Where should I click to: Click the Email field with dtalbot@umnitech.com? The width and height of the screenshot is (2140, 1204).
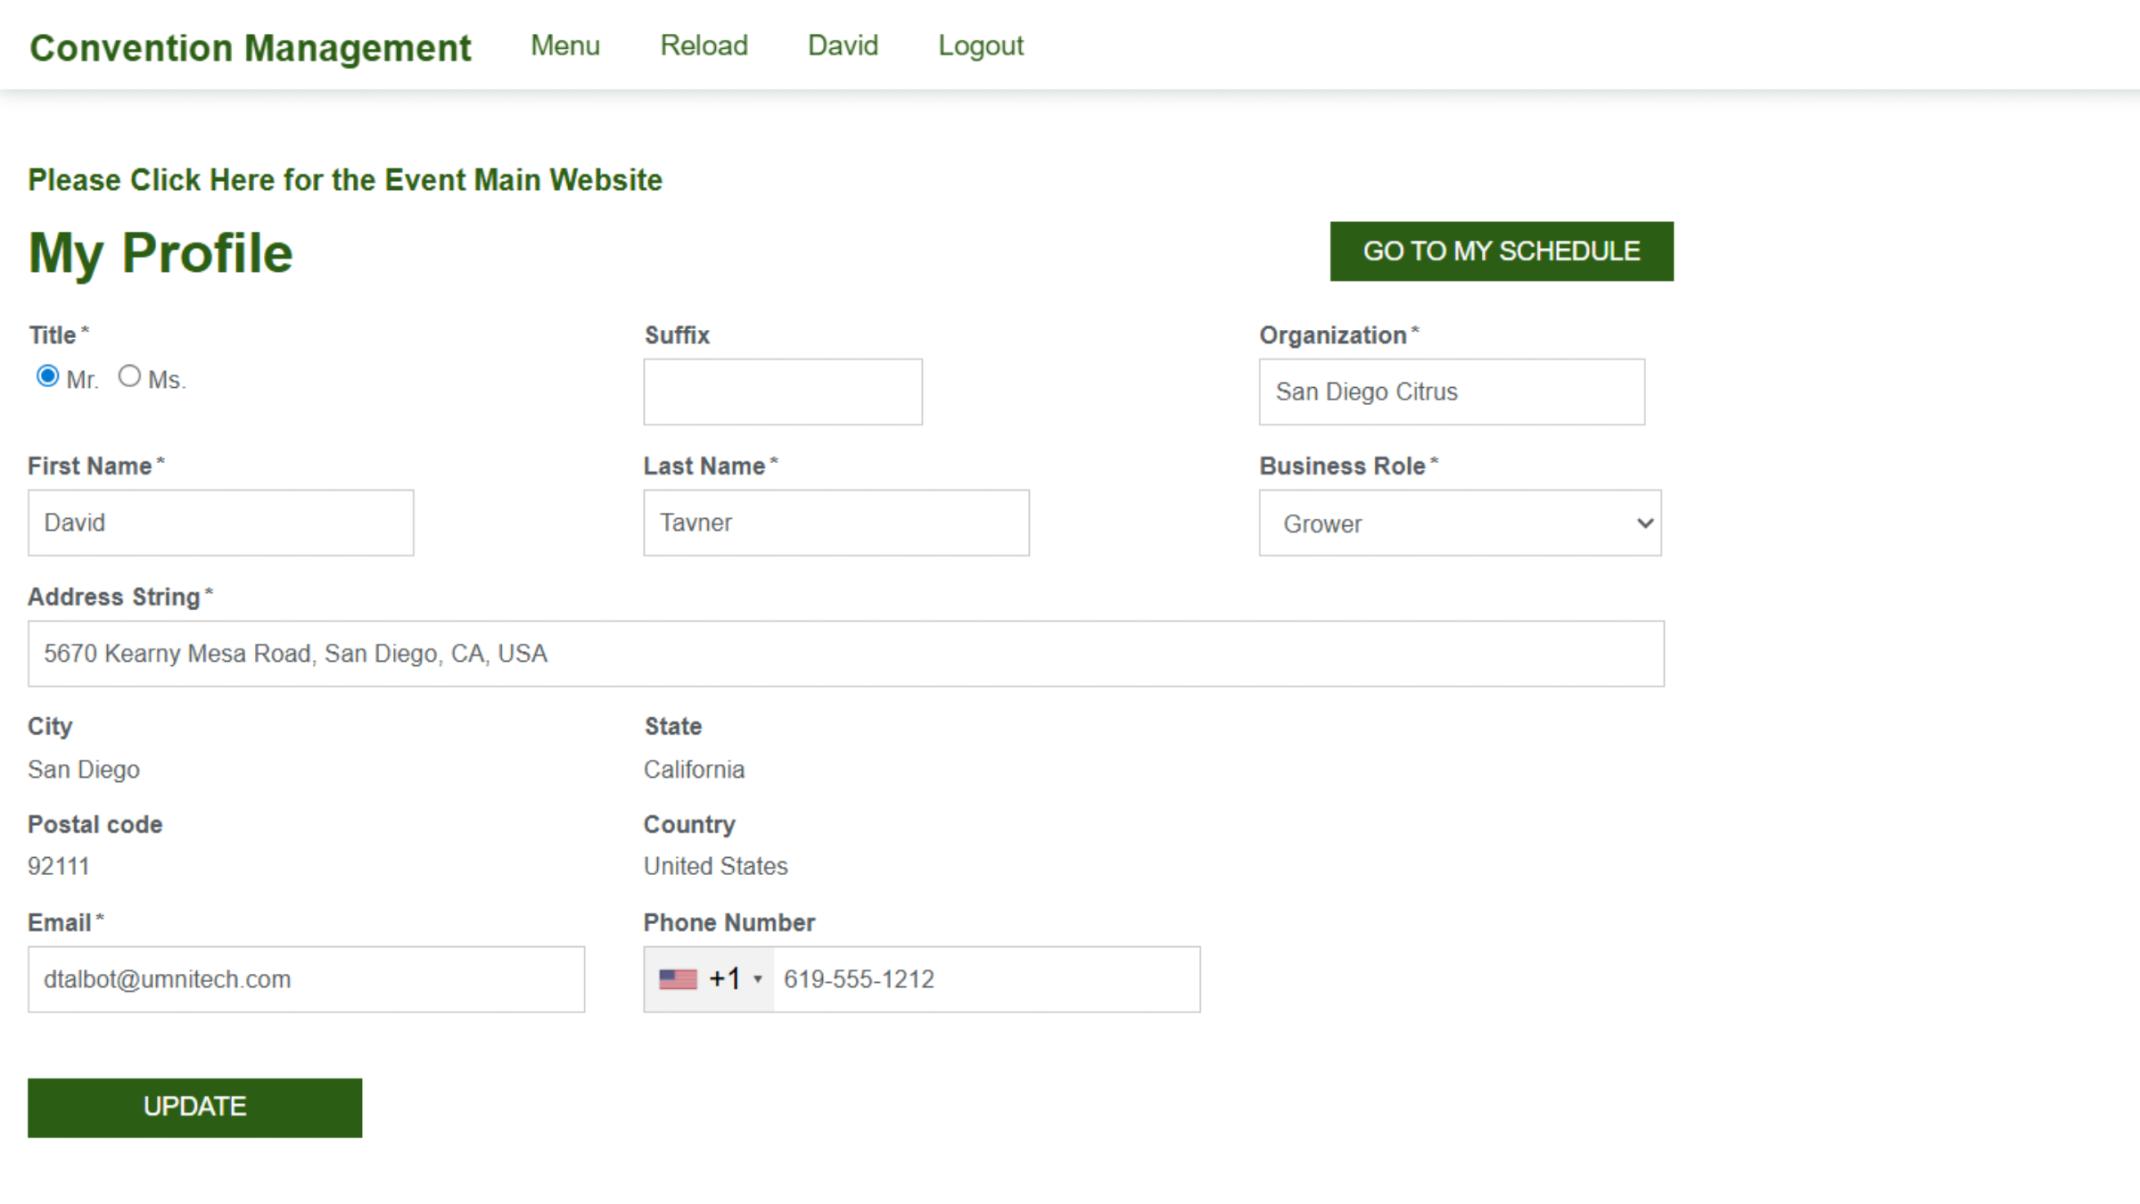306,980
